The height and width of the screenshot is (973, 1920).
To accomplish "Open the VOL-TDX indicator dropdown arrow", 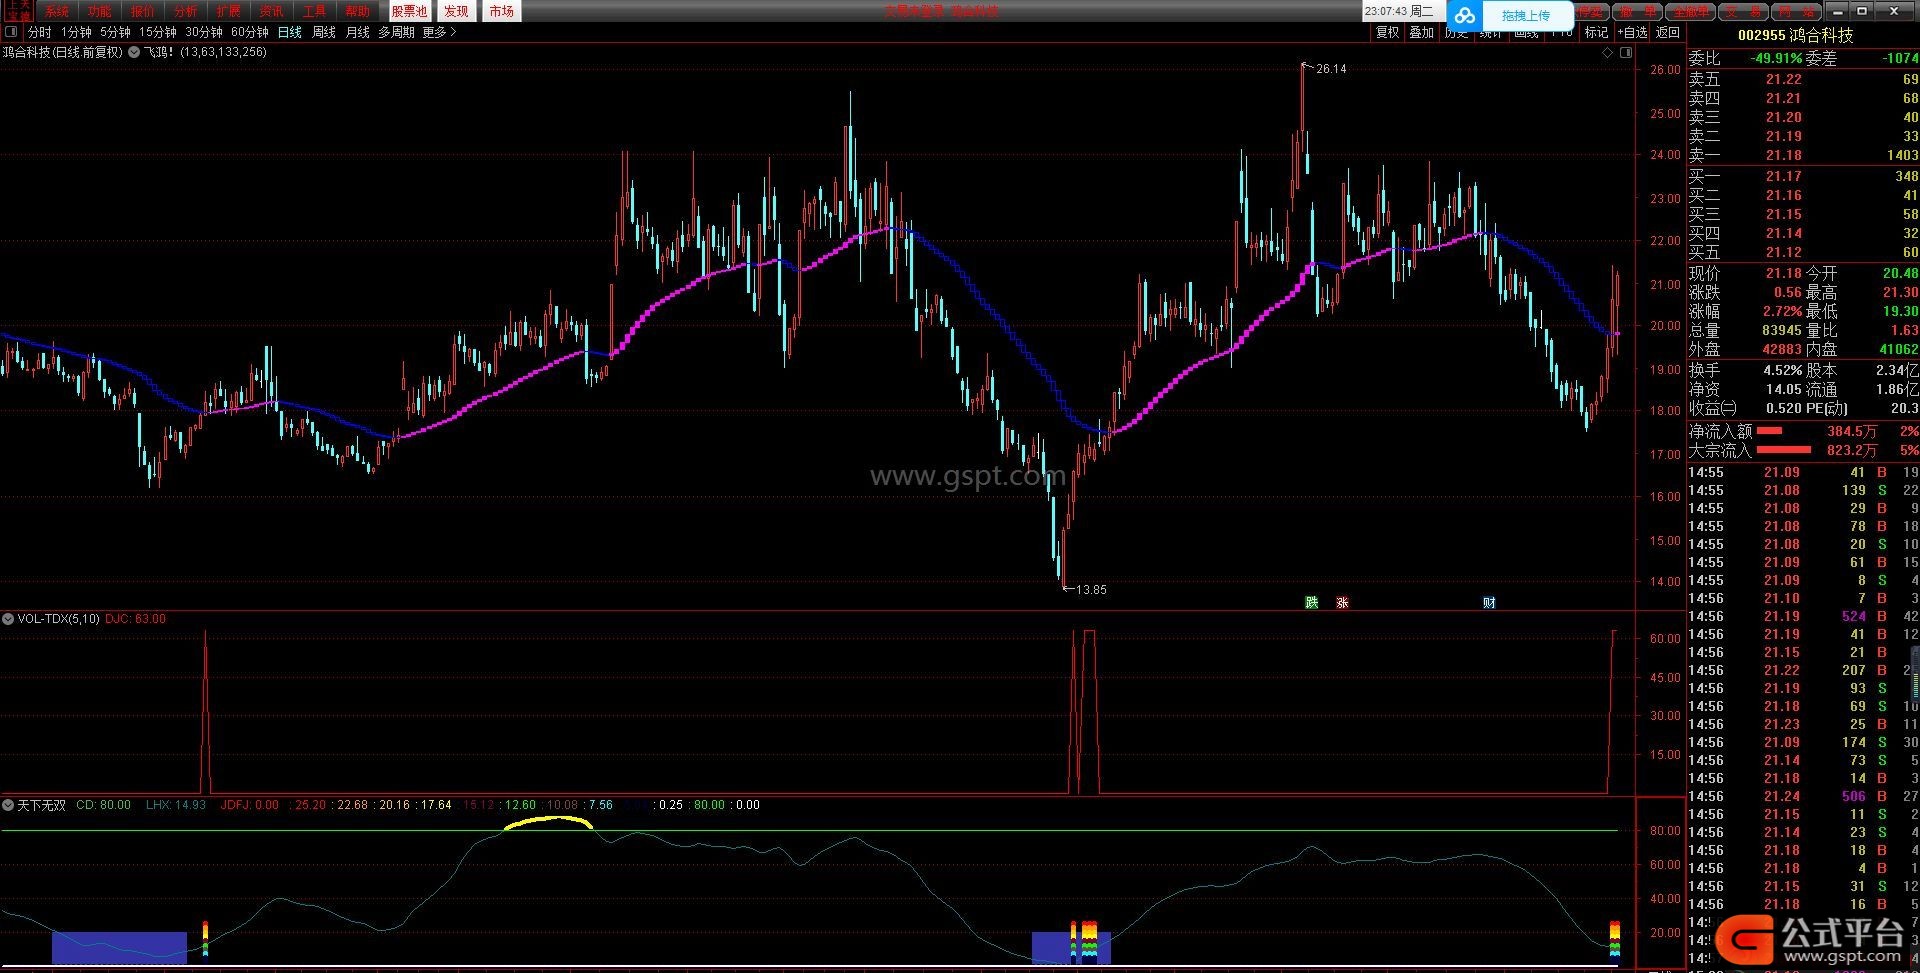I will [x=8, y=619].
